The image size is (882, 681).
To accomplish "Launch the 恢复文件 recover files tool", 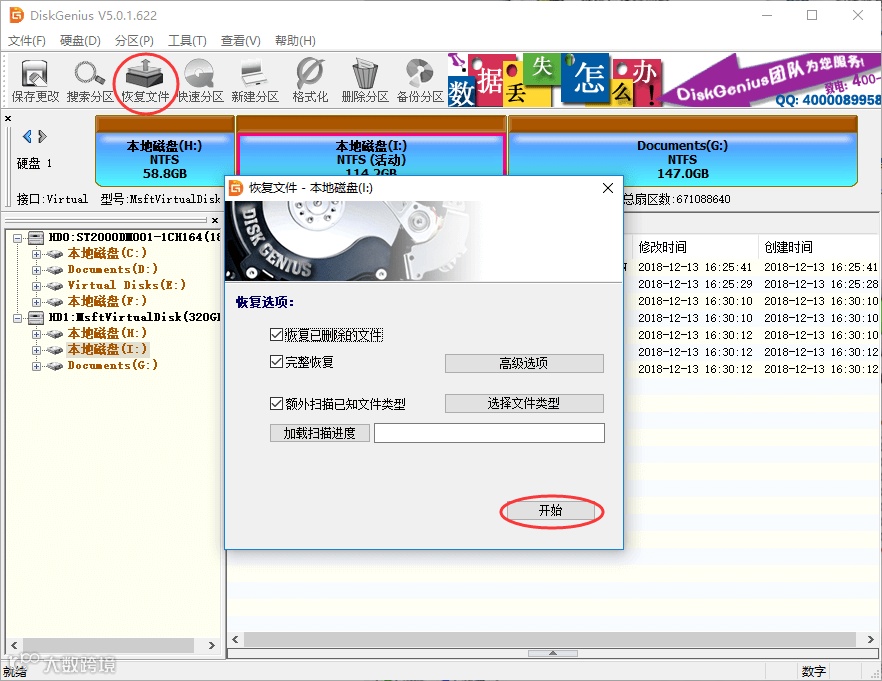I will 145,81.
